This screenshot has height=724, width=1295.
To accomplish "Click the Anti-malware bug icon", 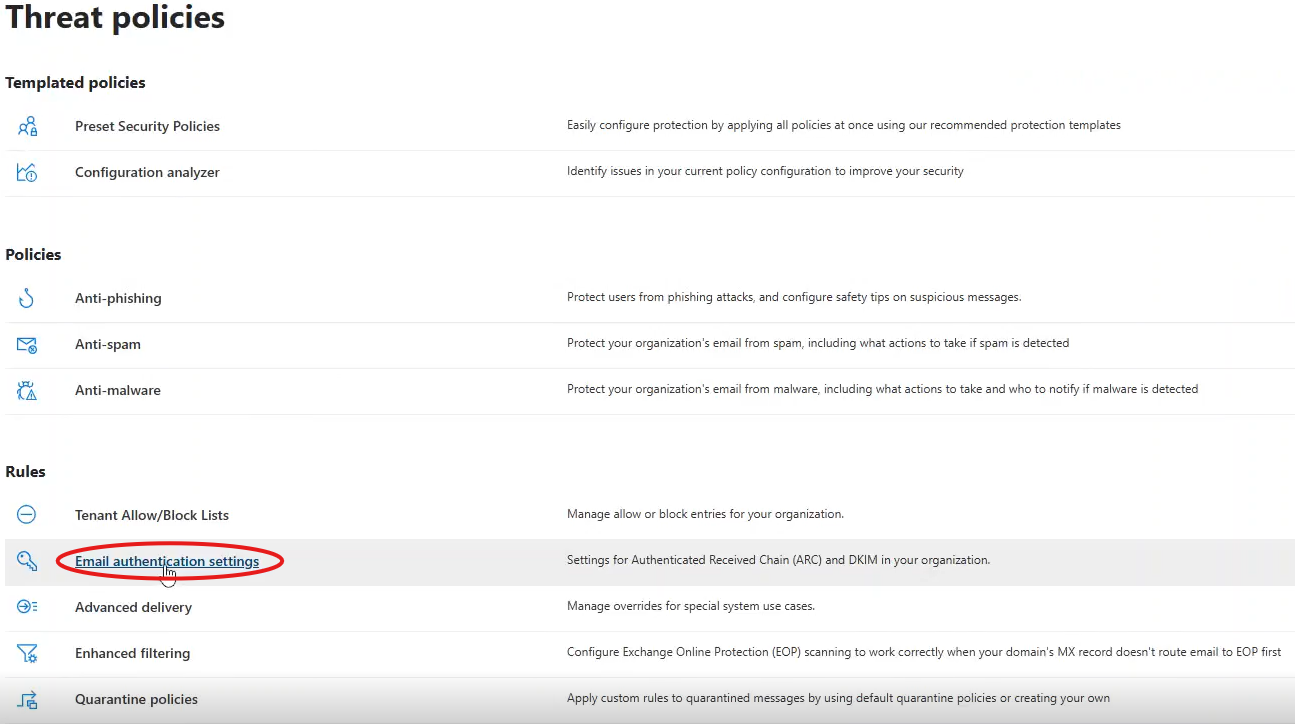I will [27, 390].
